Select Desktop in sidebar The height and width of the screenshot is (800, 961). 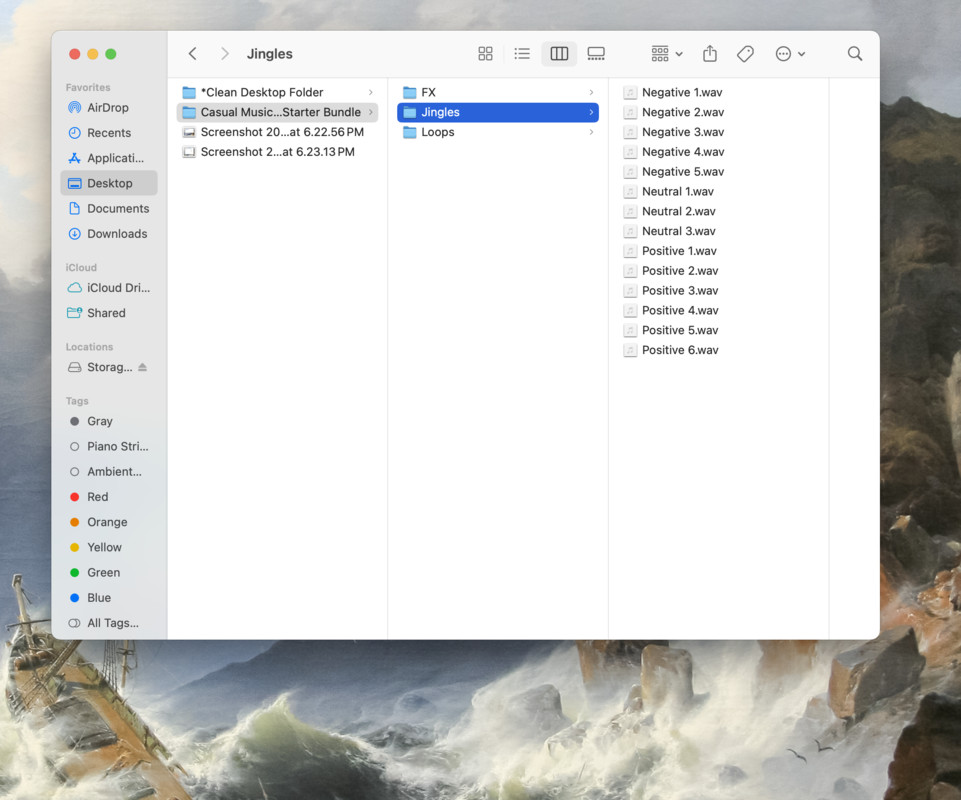coord(109,183)
